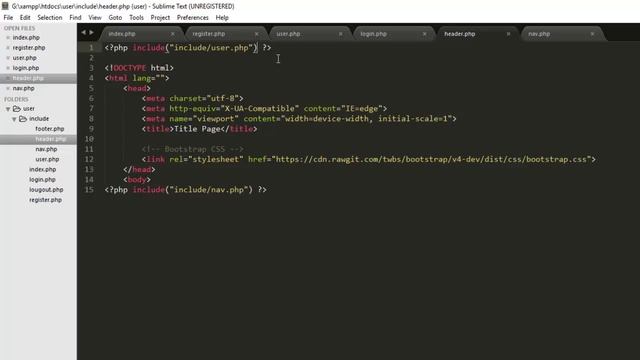Select the user folder in sidebar

point(29,109)
